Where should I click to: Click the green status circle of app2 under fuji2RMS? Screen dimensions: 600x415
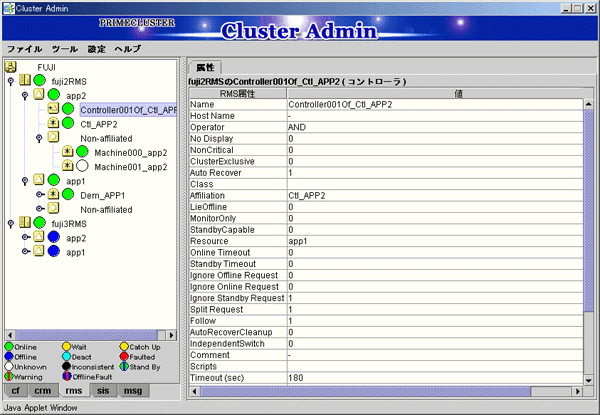tap(54, 94)
